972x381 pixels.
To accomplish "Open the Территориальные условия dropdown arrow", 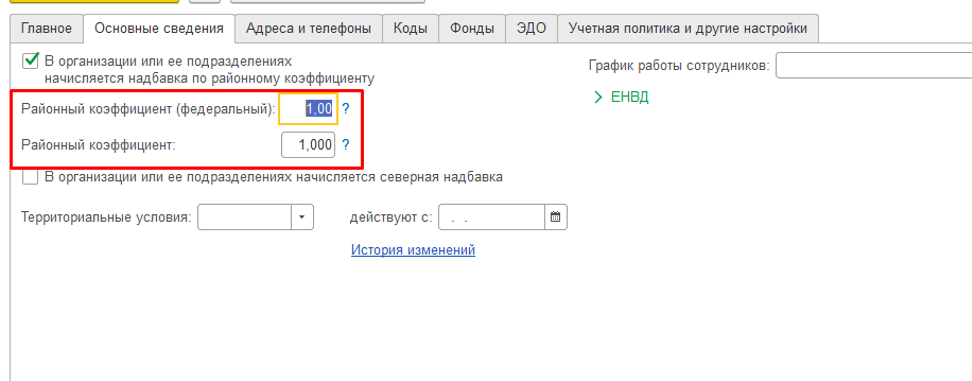I will pyautogui.click(x=303, y=217).
